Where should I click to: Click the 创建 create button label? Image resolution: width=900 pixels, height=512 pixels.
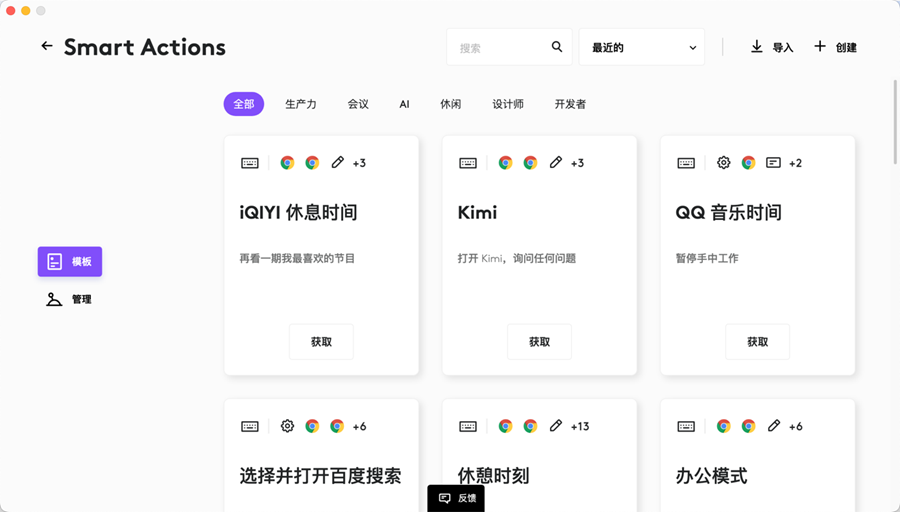(846, 48)
